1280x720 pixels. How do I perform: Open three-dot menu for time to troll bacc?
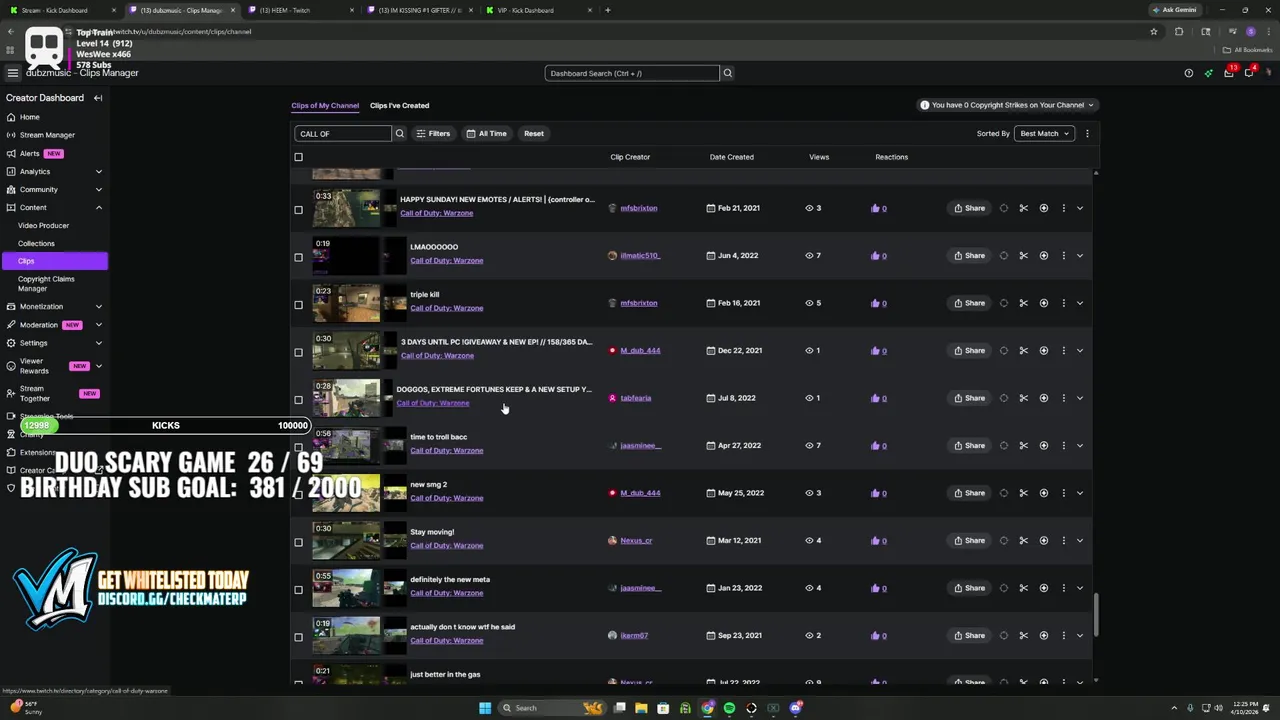[x=1063, y=445]
